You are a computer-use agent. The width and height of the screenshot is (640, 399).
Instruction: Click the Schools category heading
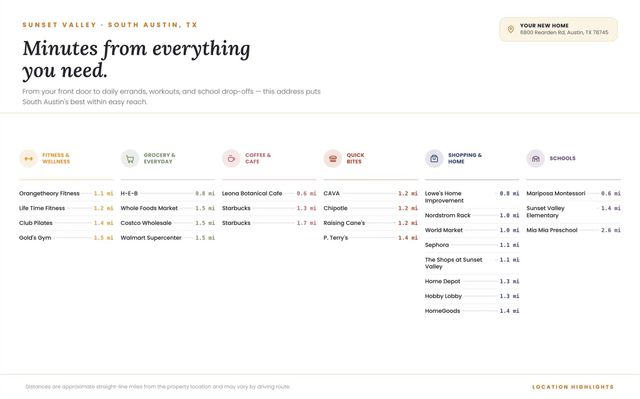coord(562,158)
